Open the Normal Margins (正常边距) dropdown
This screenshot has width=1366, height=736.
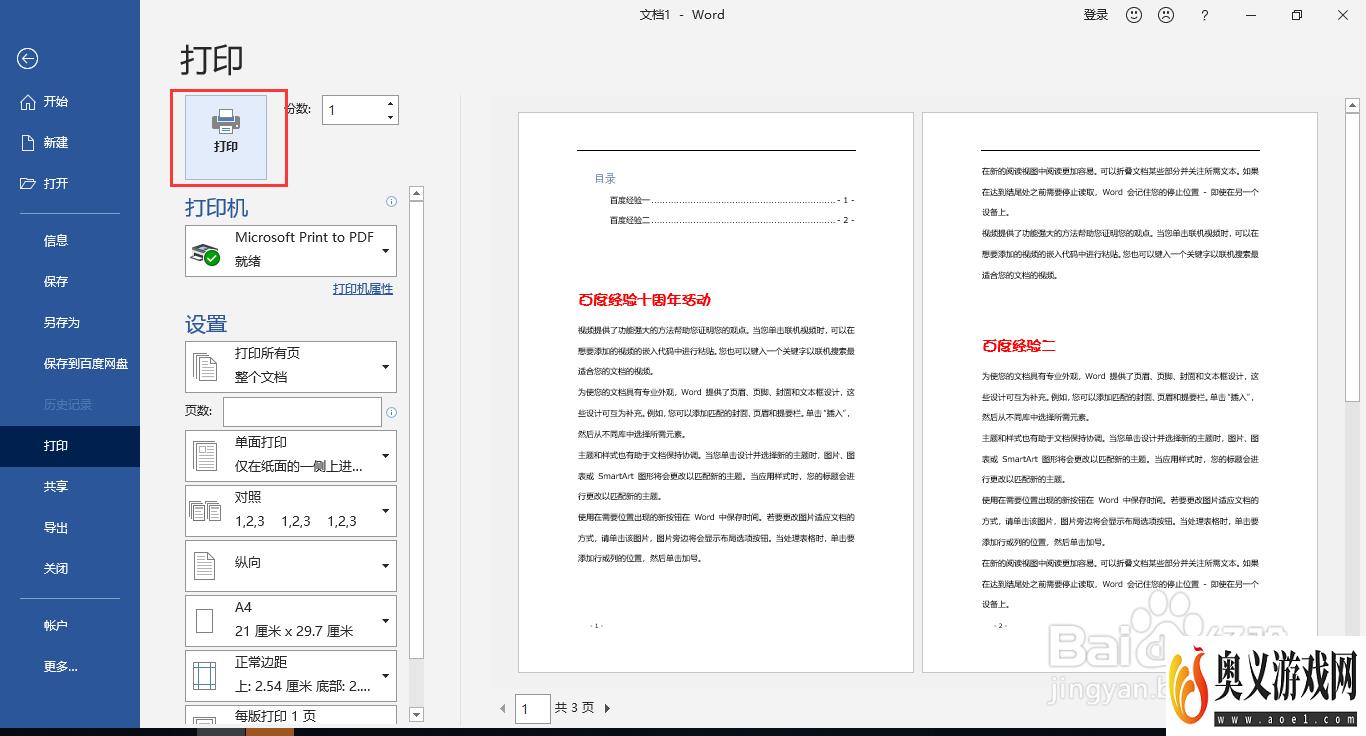tap(291, 675)
